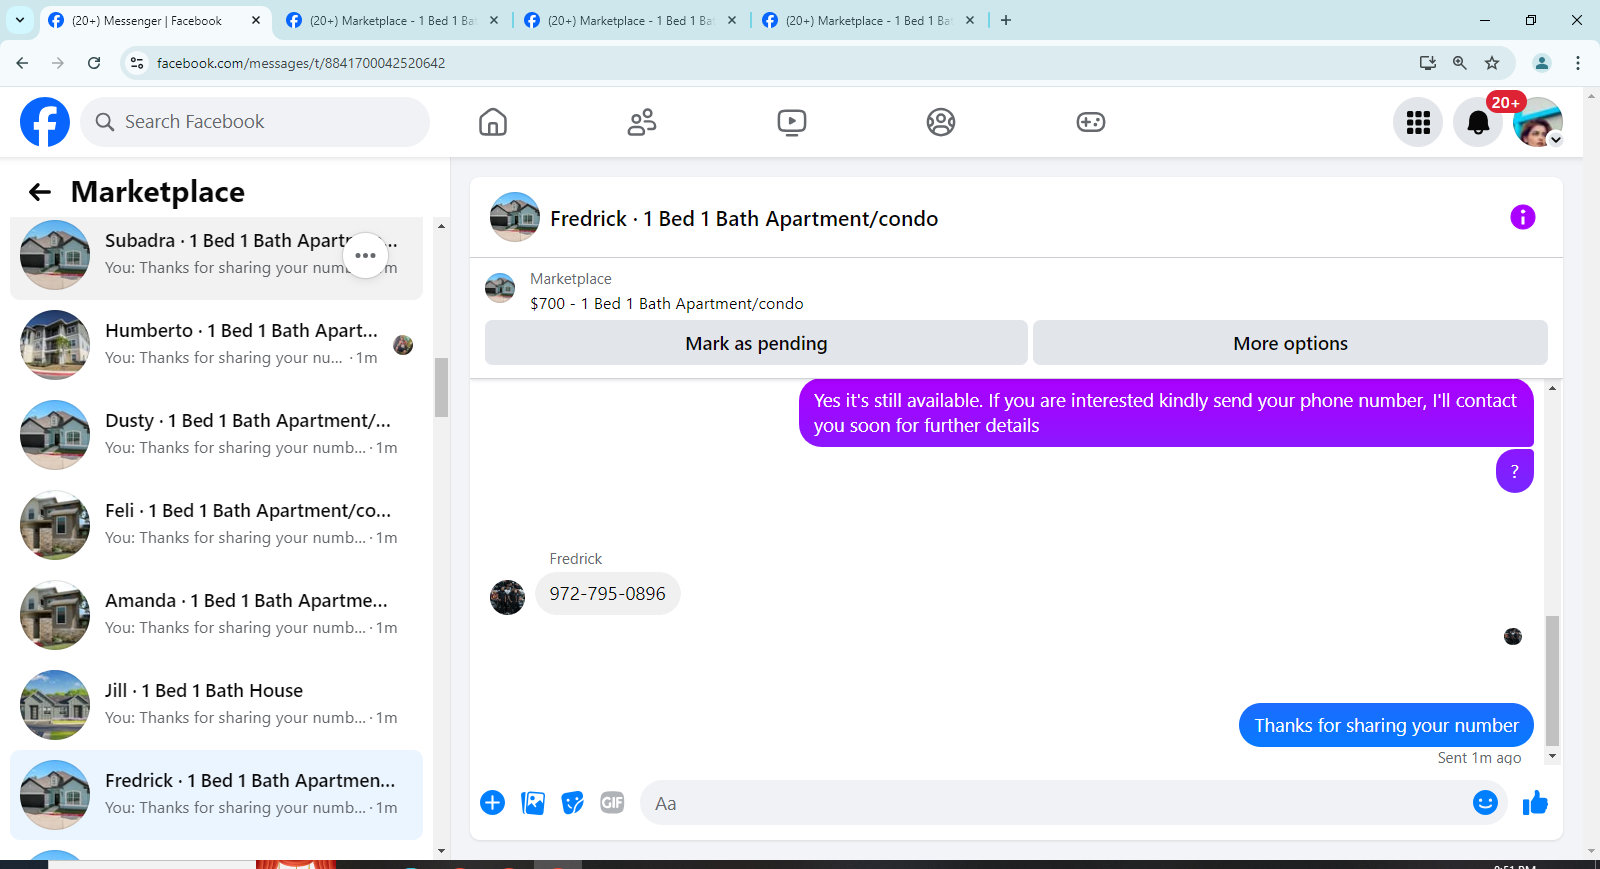The height and width of the screenshot is (869, 1600).
Task: Open the $700 - 1 Bed 1 Bath Apartment/condo listing
Action: click(666, 303)
